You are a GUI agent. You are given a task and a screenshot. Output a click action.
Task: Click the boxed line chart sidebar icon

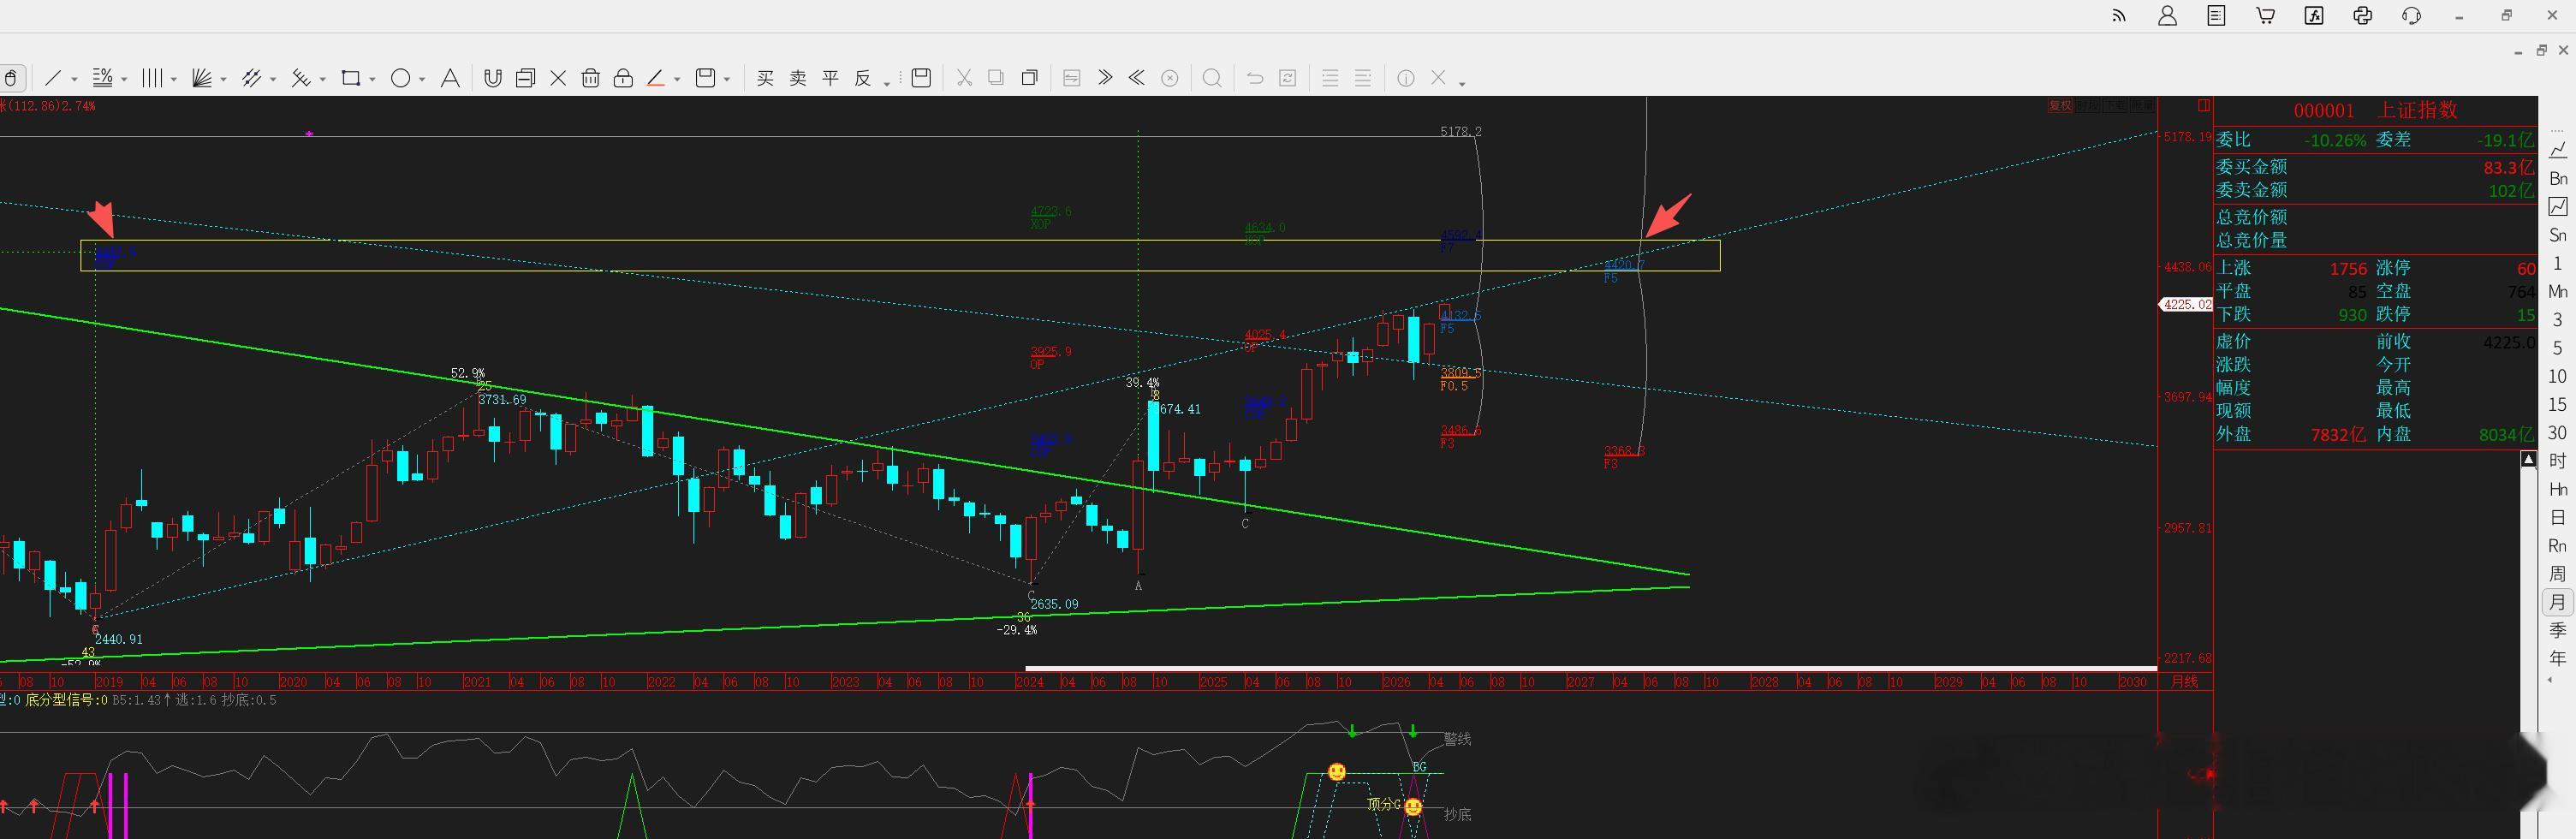pyautogui.click(x=2557, y=206)
